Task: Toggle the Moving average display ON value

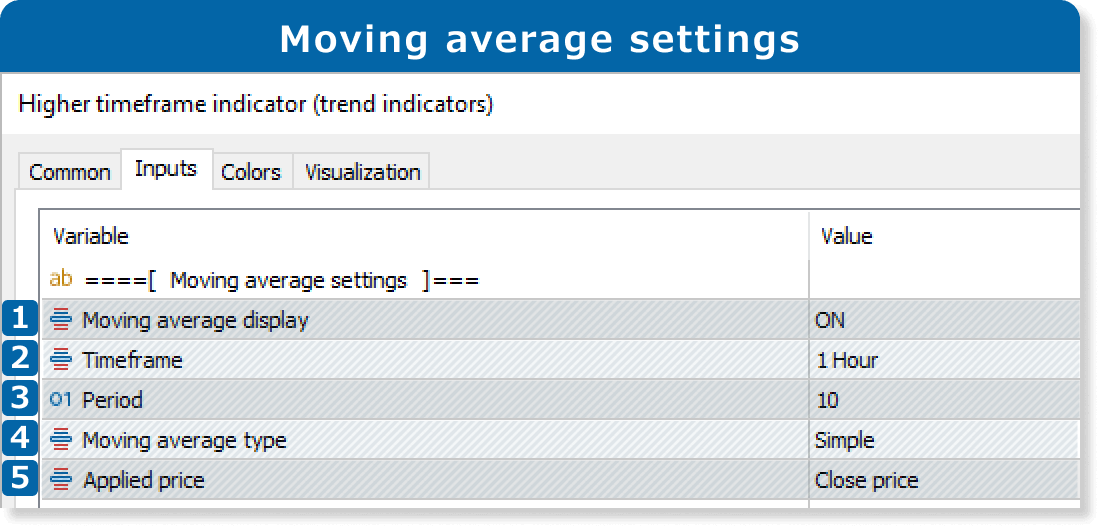Action: click(830, 320)
